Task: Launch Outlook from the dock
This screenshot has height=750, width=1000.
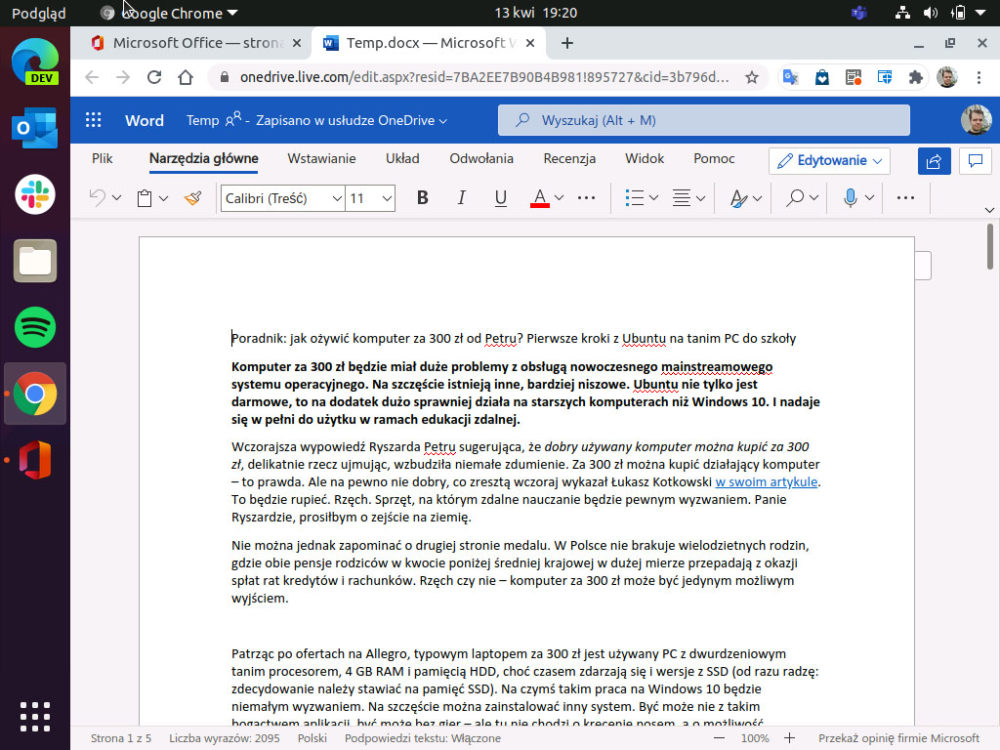Action: point(35,128)
